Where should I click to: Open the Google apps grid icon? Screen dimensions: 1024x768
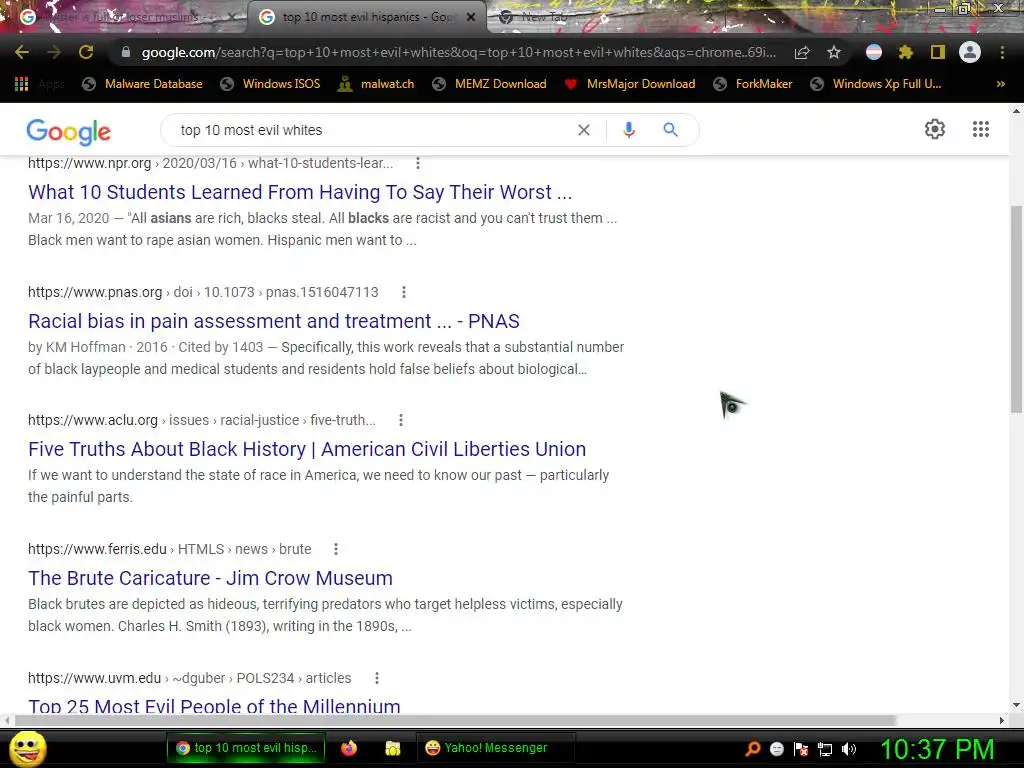981,129
